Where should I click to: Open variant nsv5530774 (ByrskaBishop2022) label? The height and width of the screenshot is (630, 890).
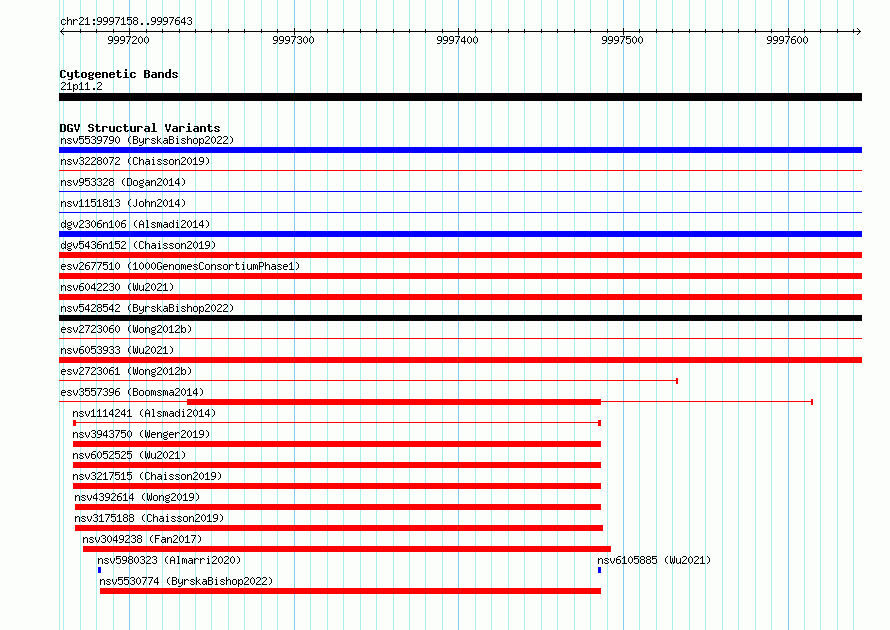186,581
